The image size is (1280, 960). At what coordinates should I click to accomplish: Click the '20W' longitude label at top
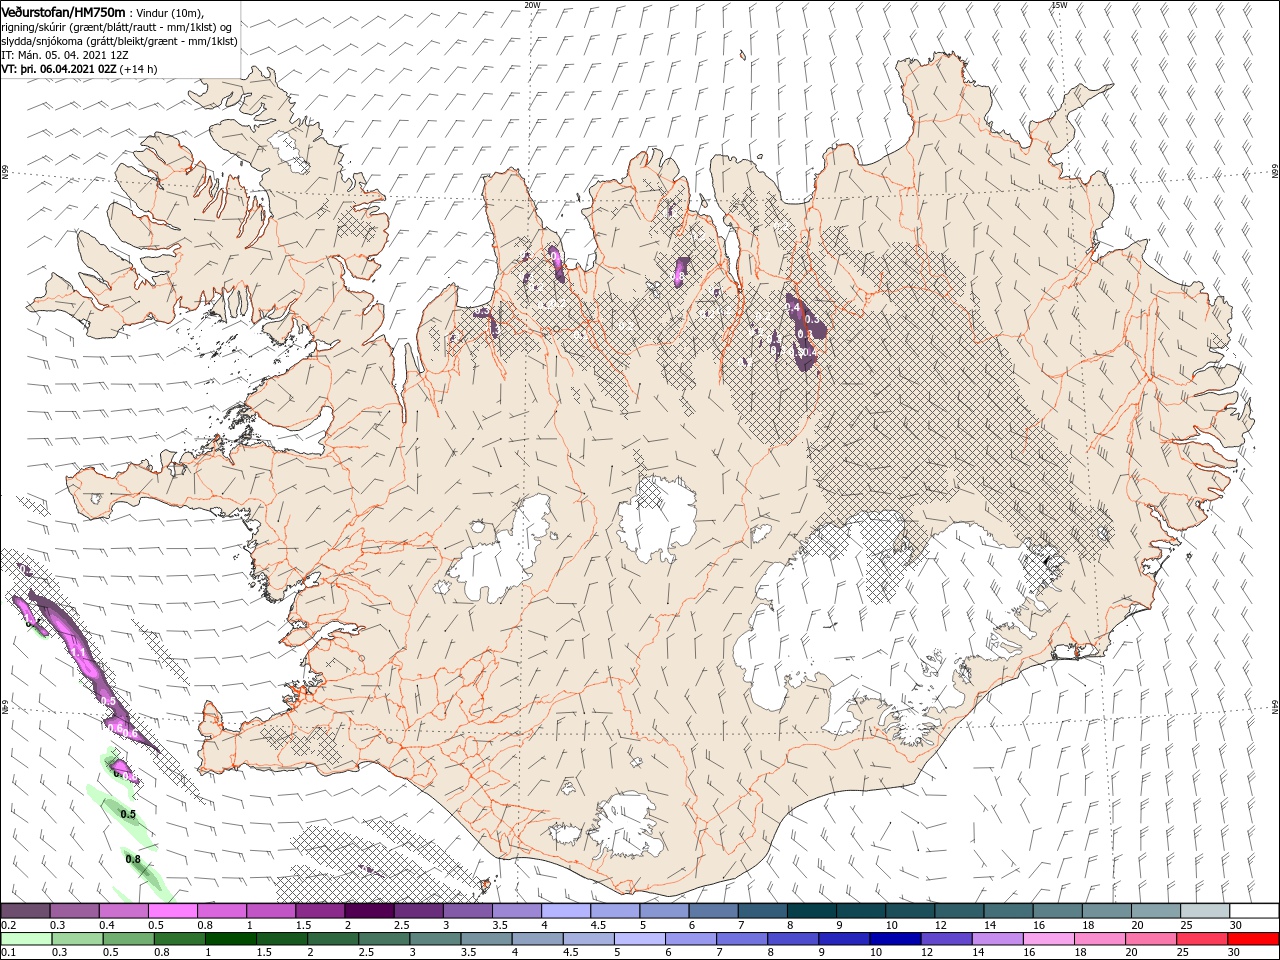[x=532, y=4]
